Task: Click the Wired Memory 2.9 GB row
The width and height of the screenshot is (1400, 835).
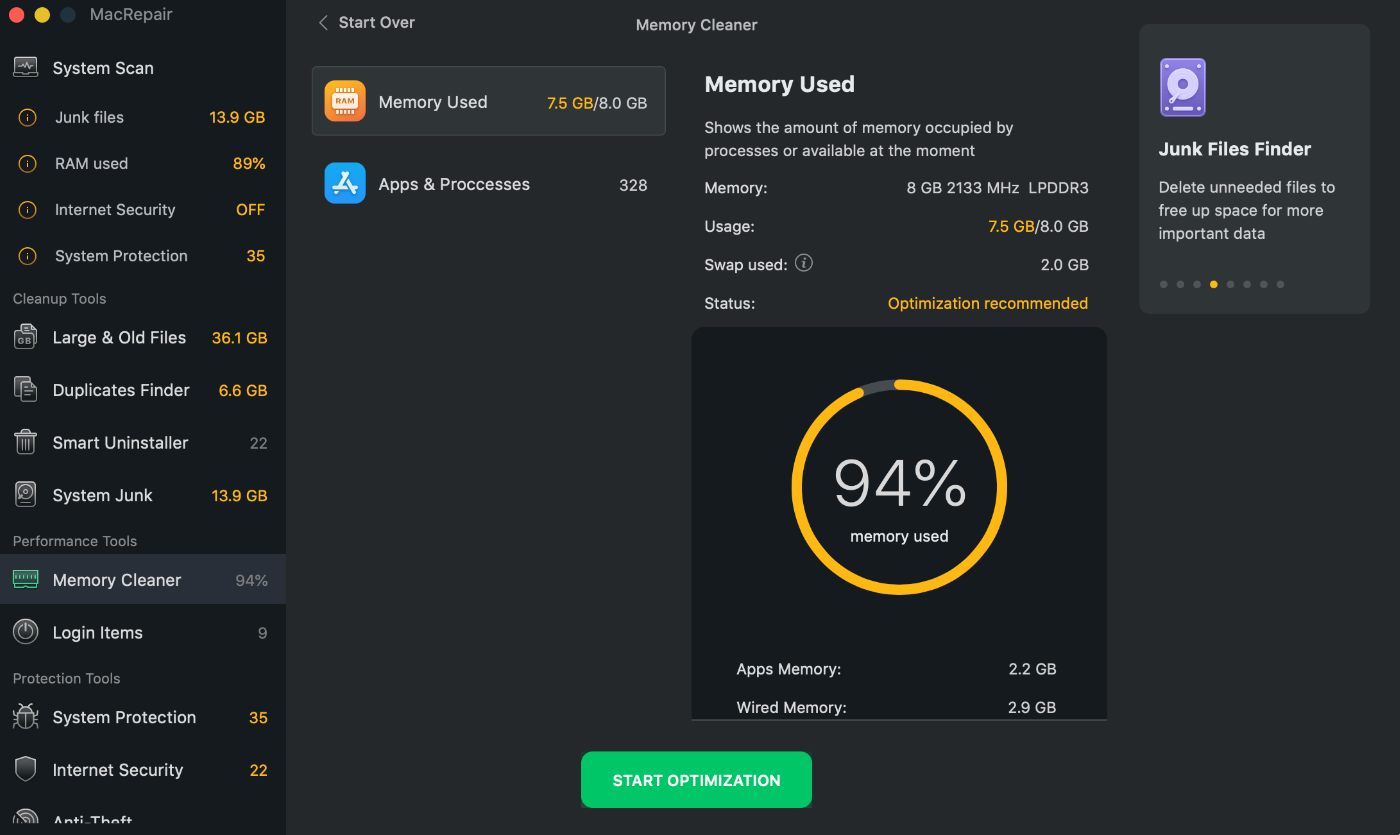Action: pos(898,707)
